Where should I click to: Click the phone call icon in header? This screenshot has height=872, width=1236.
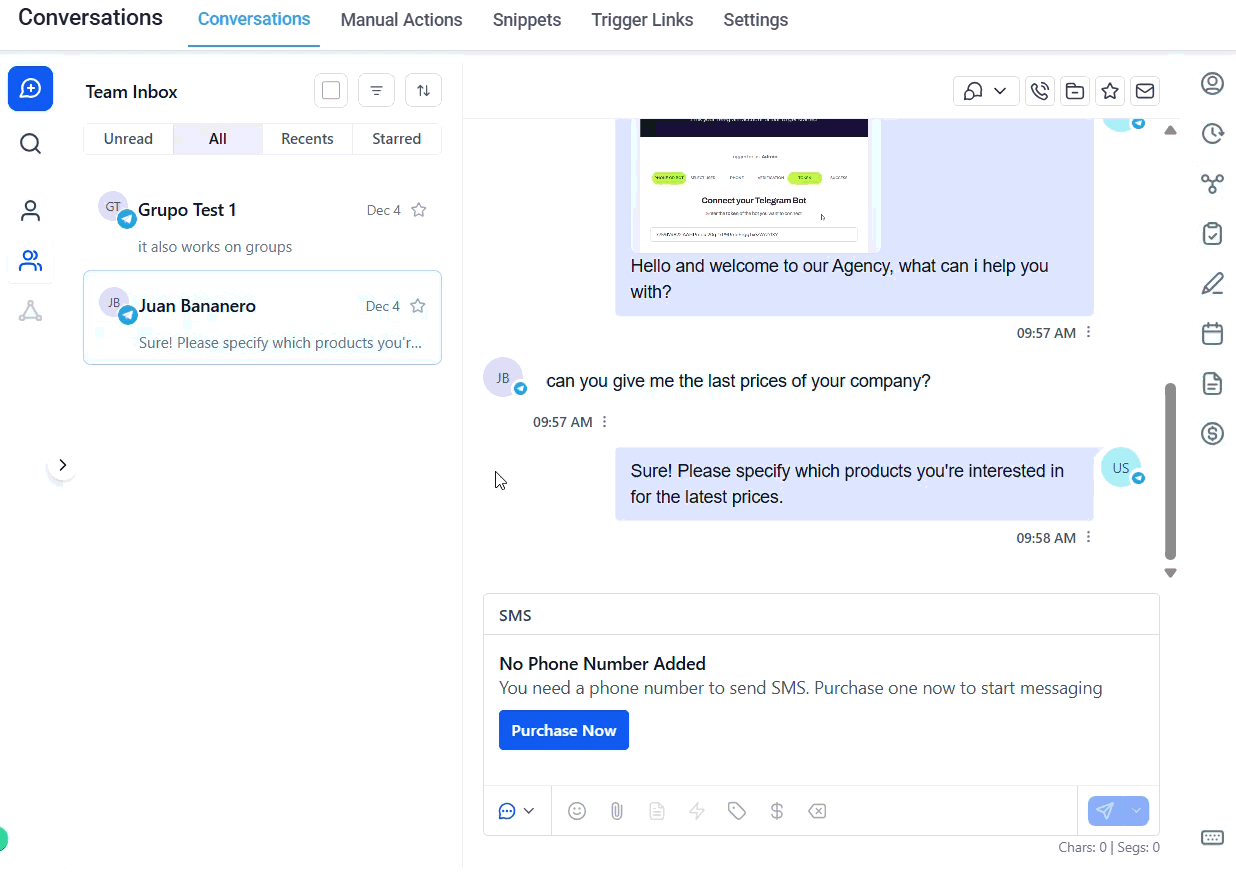pos(1040,91)
